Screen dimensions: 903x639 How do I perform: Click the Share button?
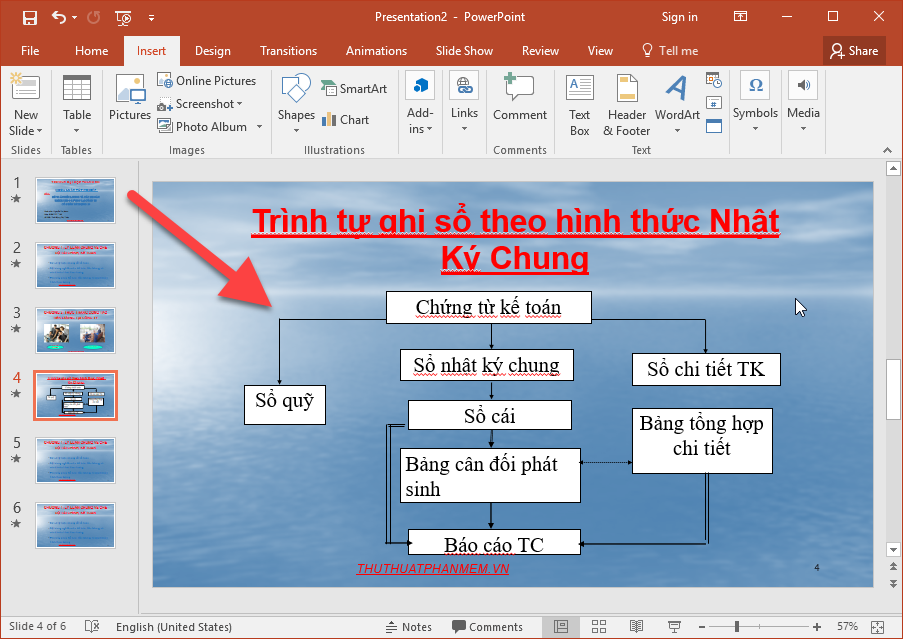(853, 50)
